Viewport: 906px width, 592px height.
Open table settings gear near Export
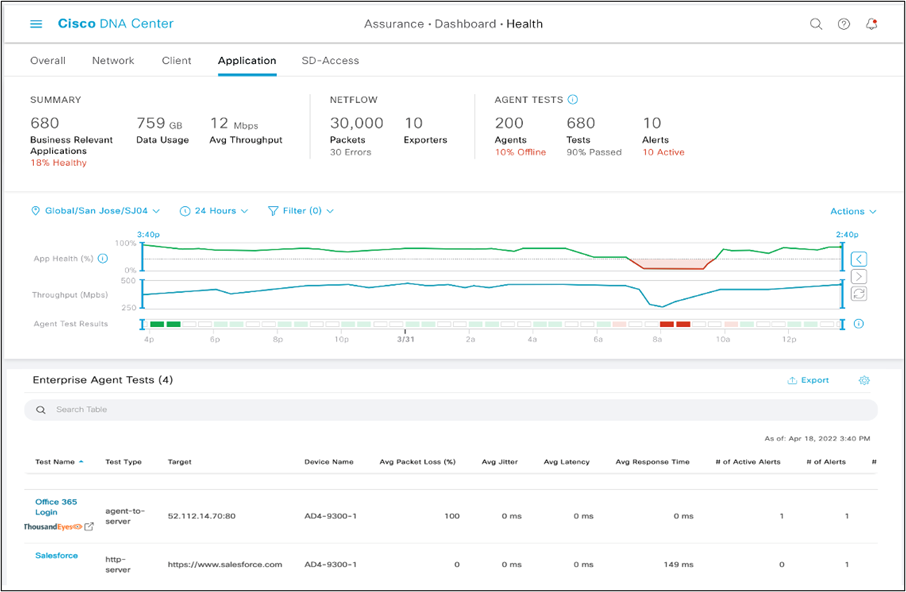coord(864,381)
